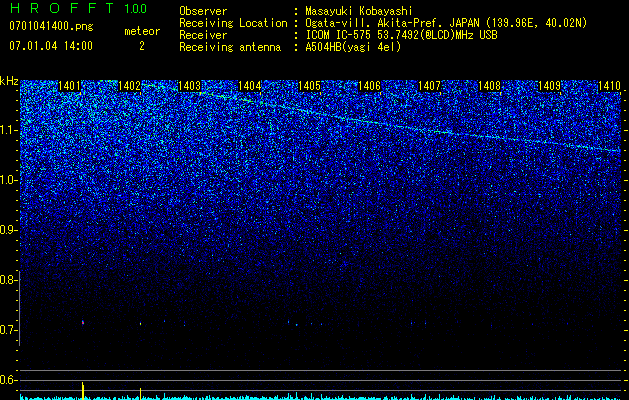The height and width of the screenshot is (400, 629).
Task: Click the meteor count value 2
Action: click(142, 46)
